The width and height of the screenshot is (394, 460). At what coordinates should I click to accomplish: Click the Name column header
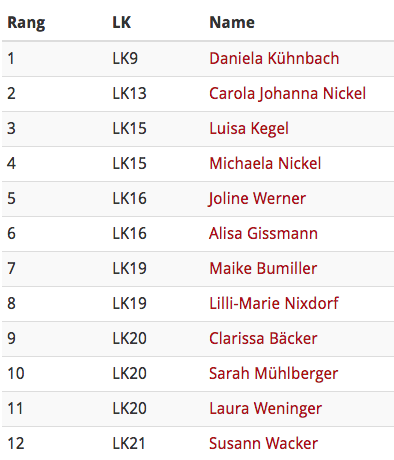(x=232, y=22)
